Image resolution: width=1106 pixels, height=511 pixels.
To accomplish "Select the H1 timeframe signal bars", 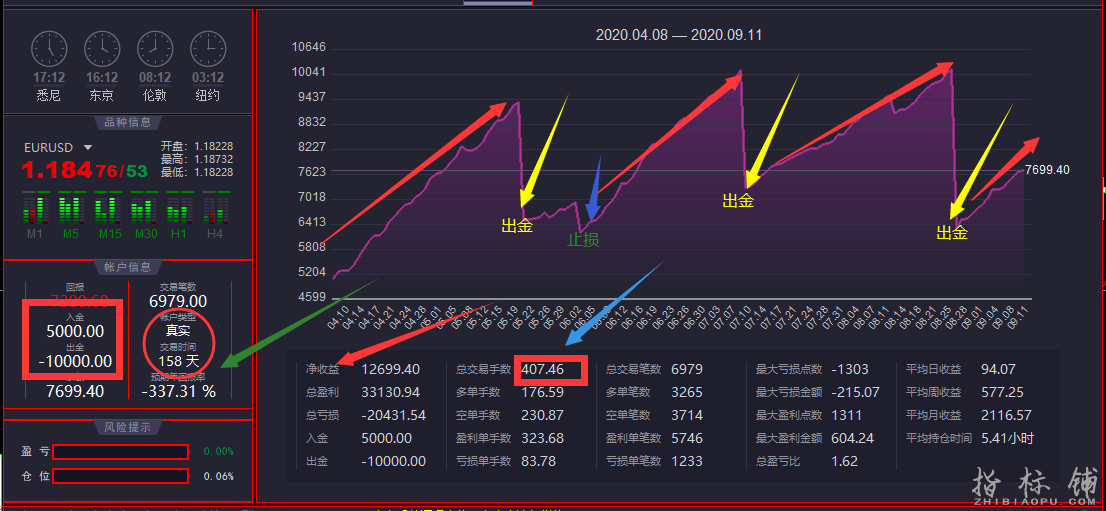I will 178,208.
